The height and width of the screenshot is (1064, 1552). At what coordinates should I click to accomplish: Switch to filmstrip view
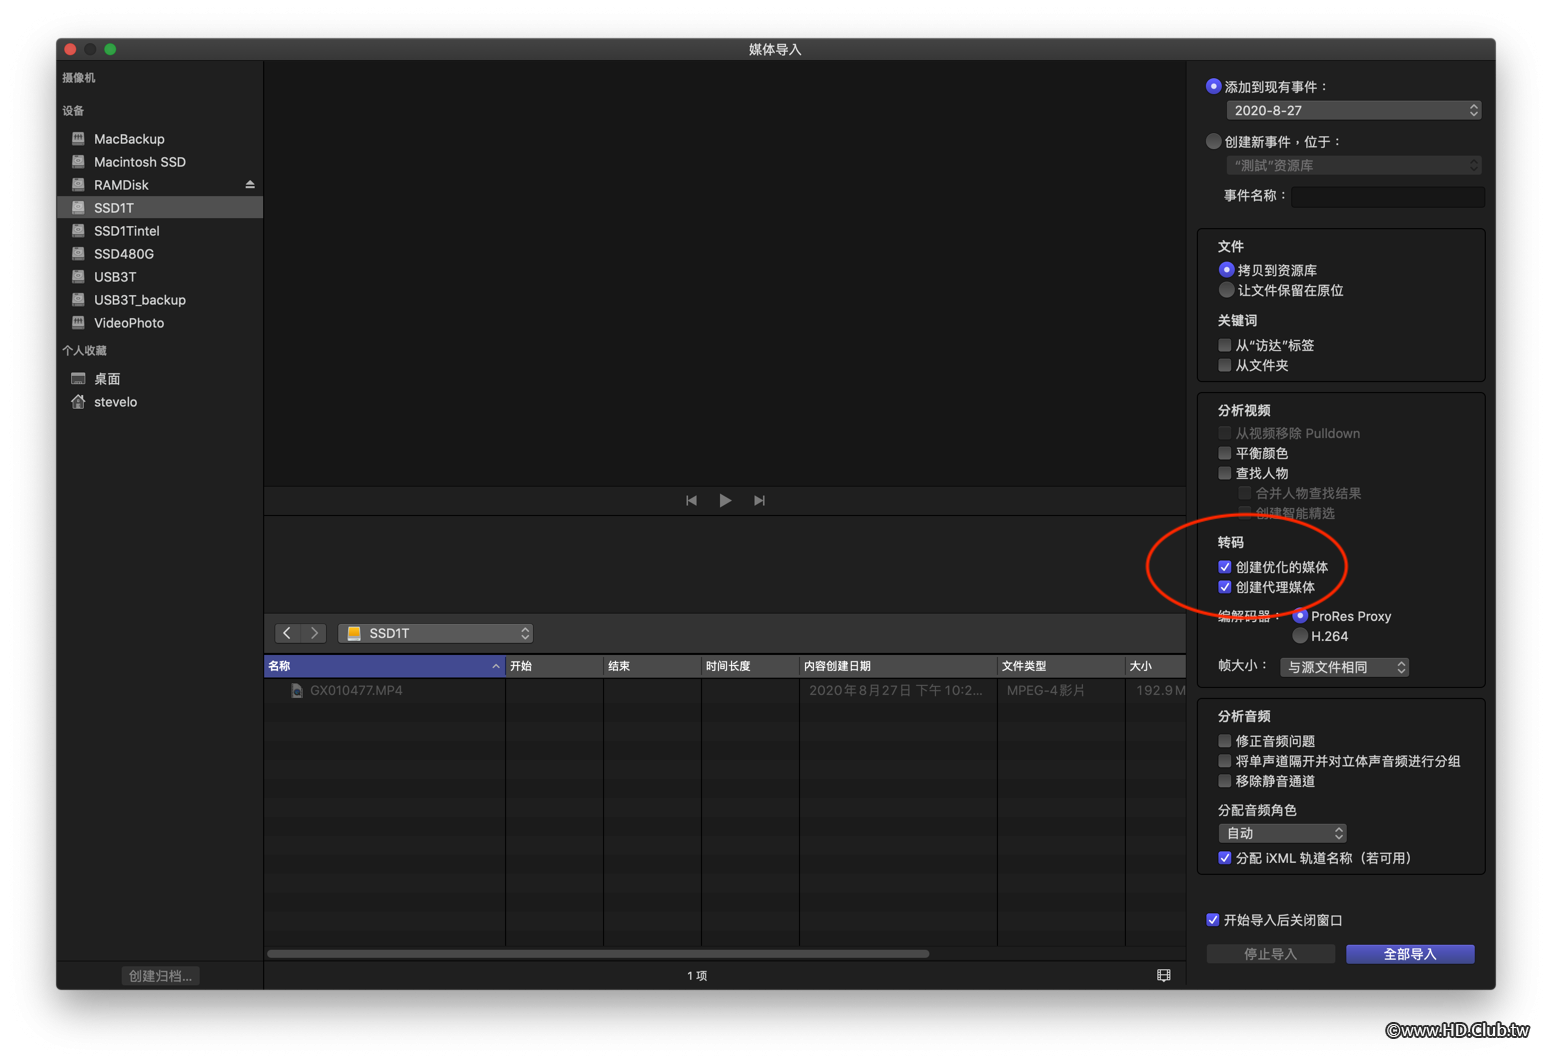click(1164, 975)
